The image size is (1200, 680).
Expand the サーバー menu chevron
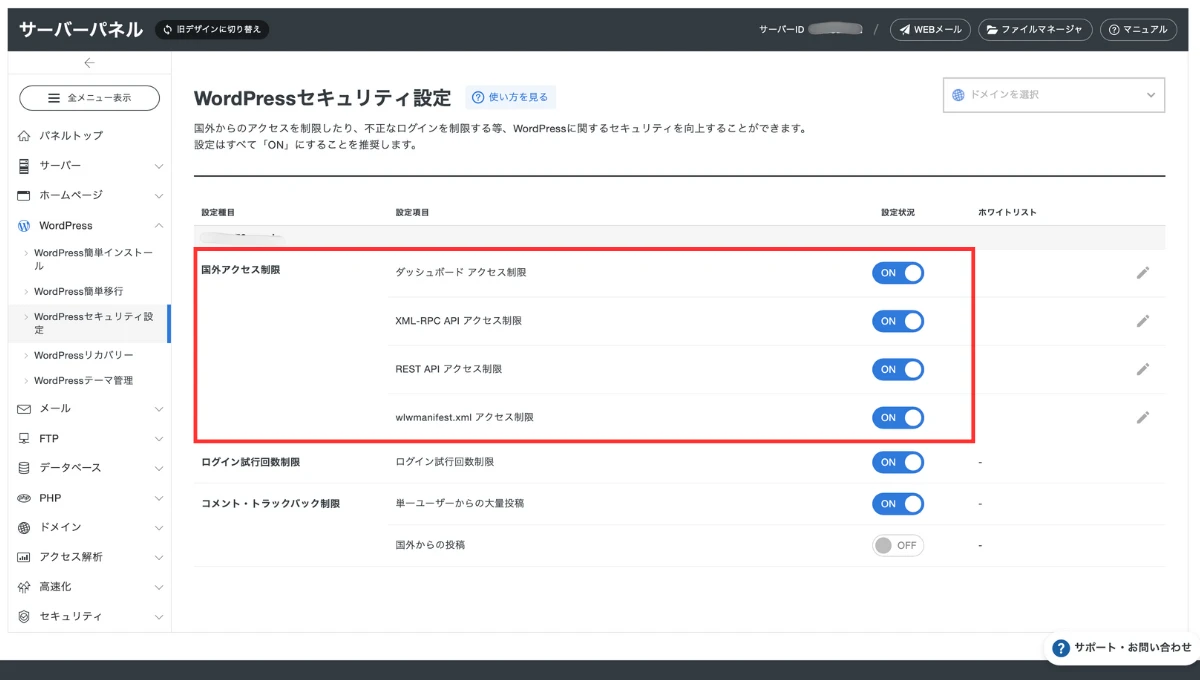158,166
